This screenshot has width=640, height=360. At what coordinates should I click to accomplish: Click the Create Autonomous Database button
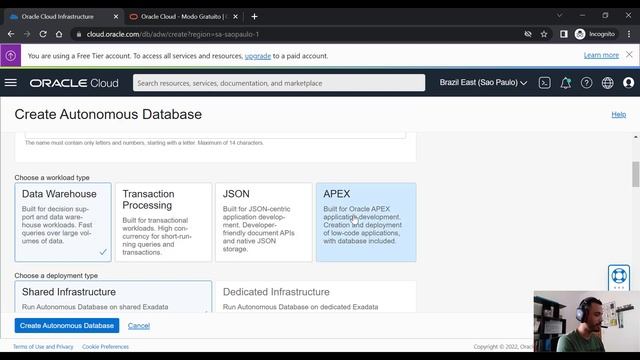point(67,325)
